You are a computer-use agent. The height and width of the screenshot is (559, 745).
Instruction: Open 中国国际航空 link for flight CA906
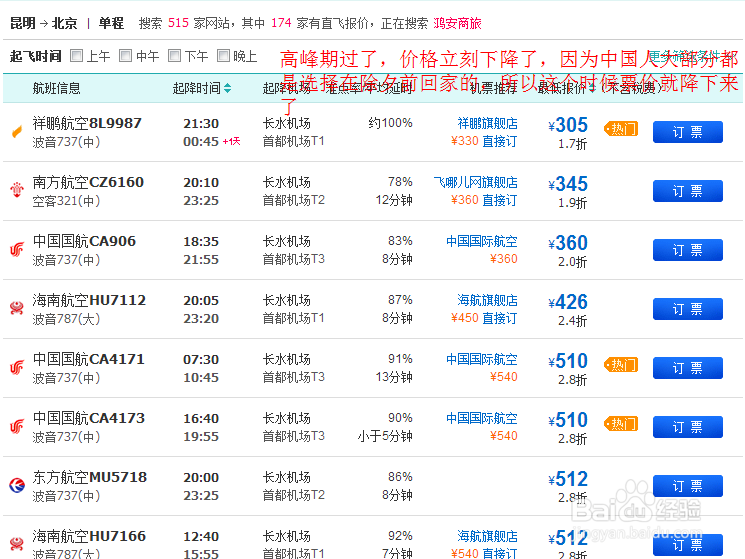[482, 241]
